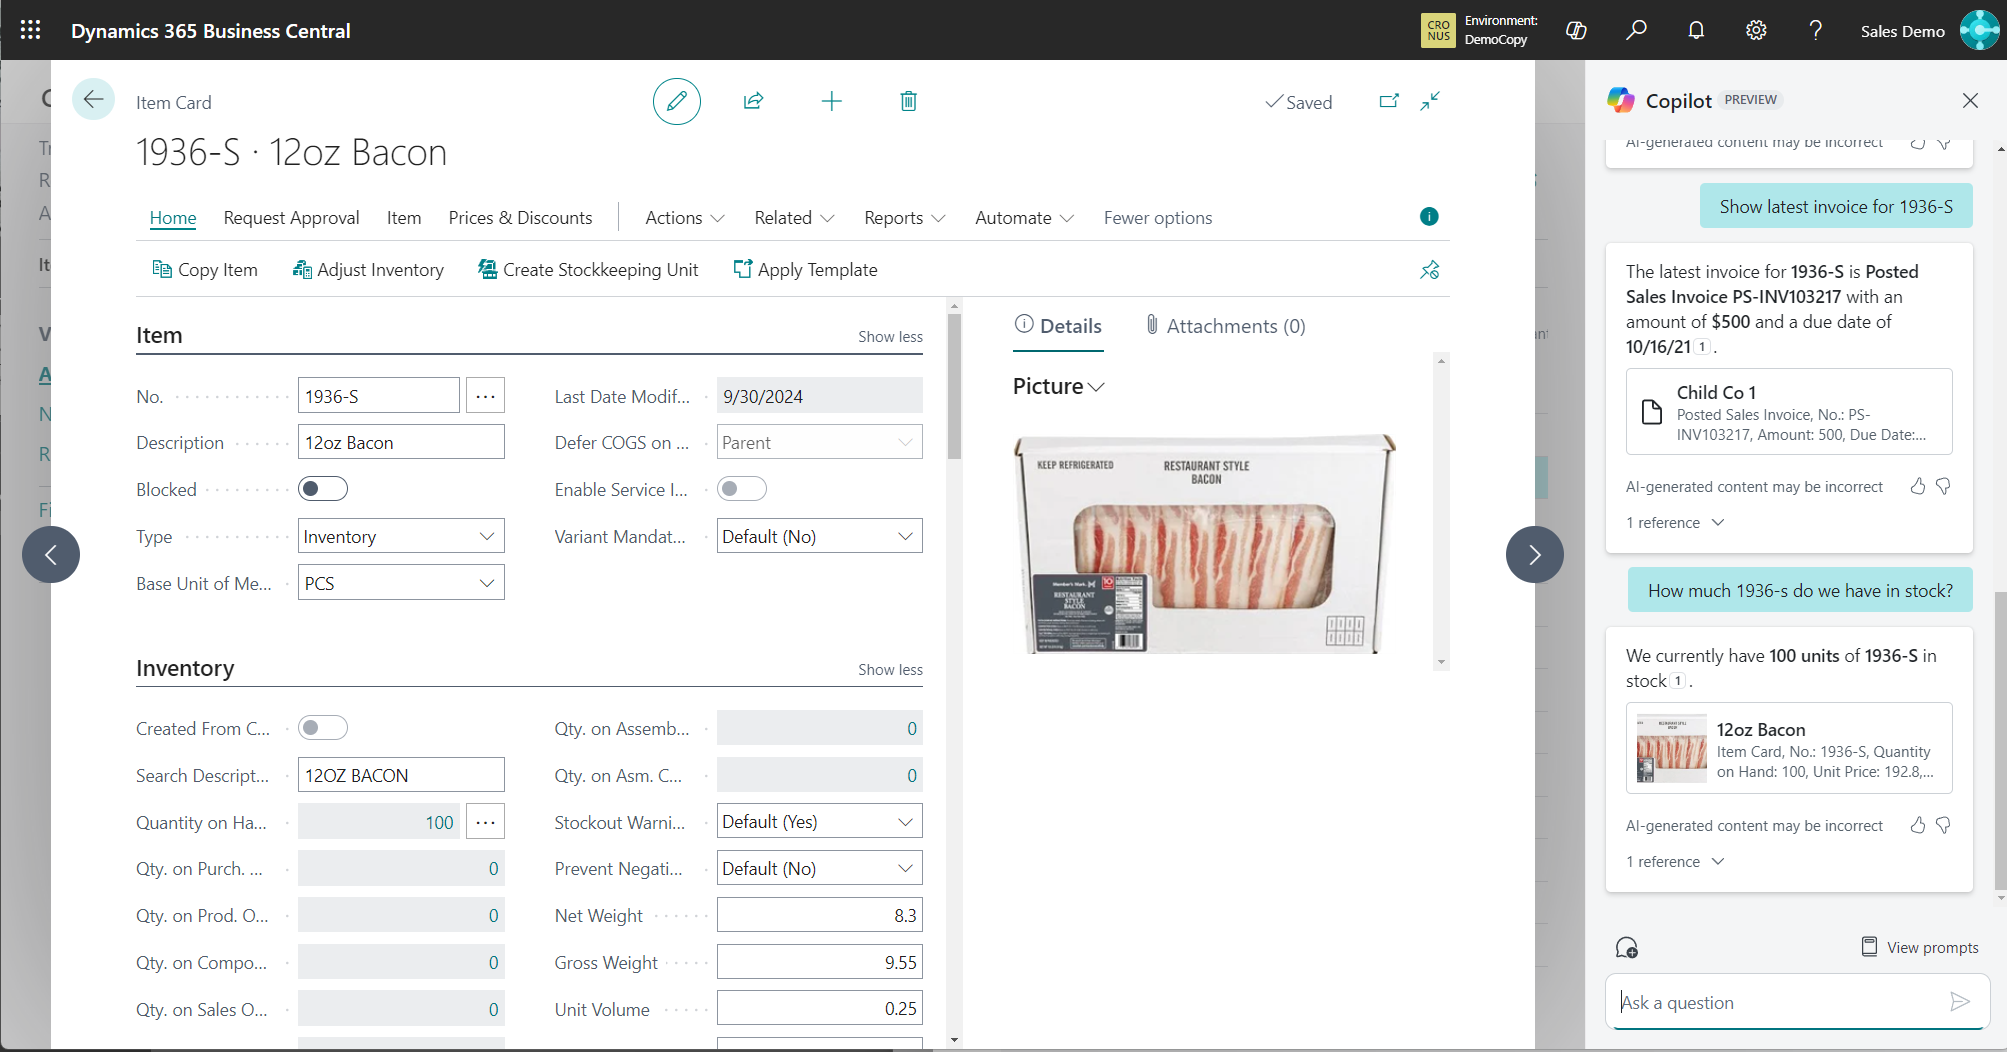Open item card in new window icon

pos(1389,101)
